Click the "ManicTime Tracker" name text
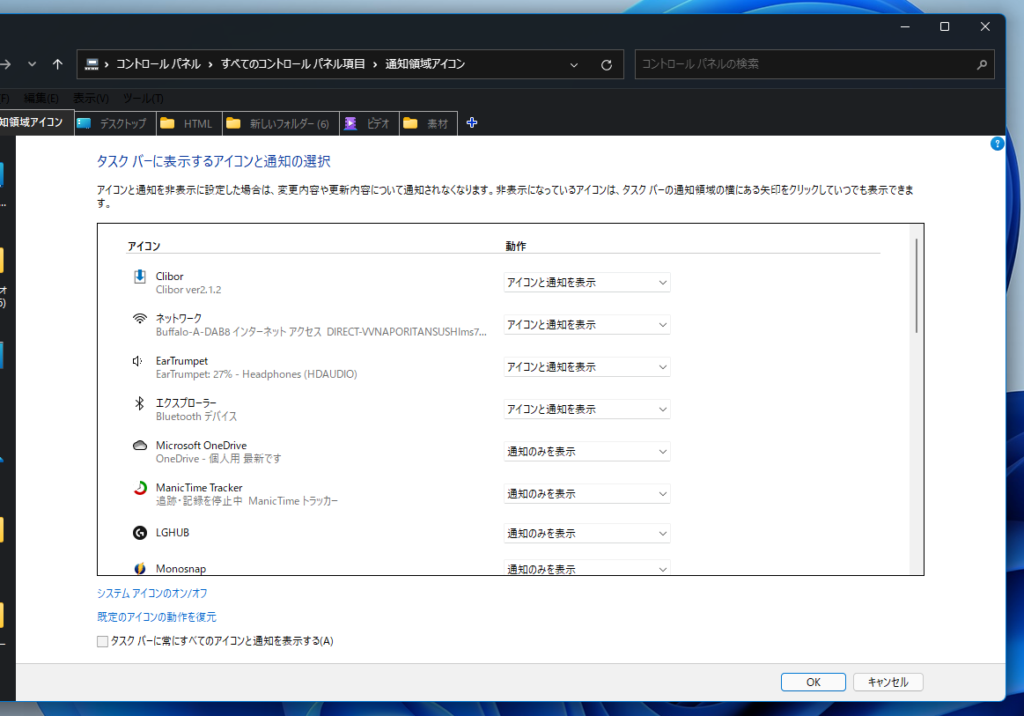Viewport: 1024px width, 716px height. click(x=199, y=488)
